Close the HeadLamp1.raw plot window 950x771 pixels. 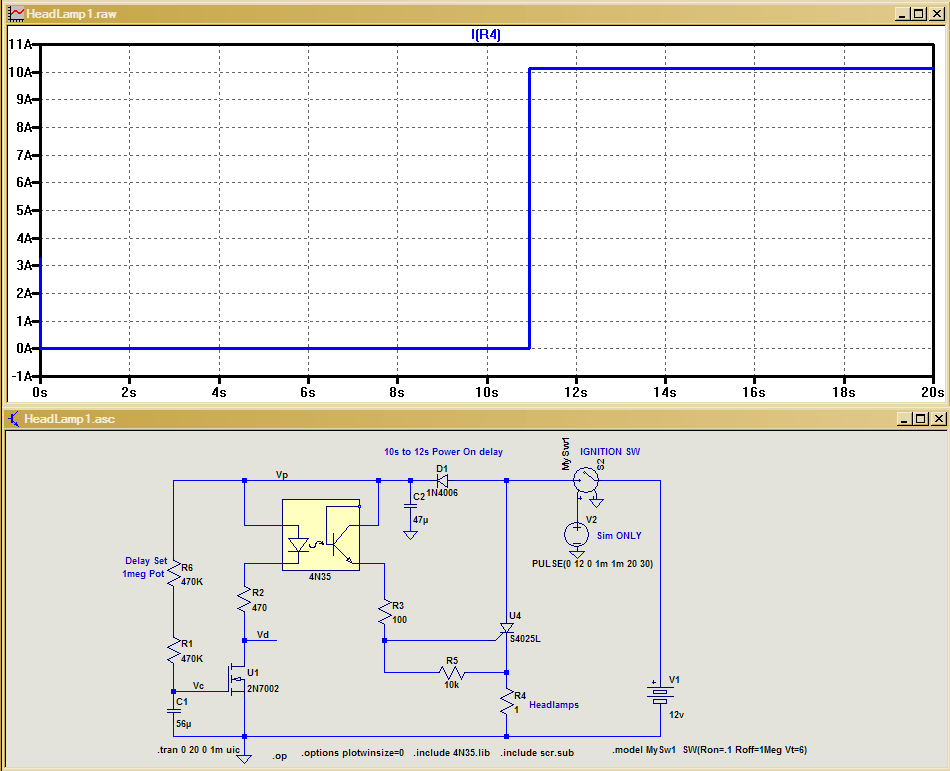[x=937, y=14]
